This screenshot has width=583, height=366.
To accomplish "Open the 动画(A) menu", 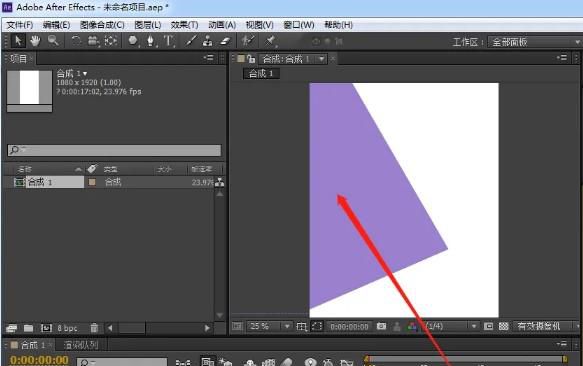I will (x=222, y=25).
